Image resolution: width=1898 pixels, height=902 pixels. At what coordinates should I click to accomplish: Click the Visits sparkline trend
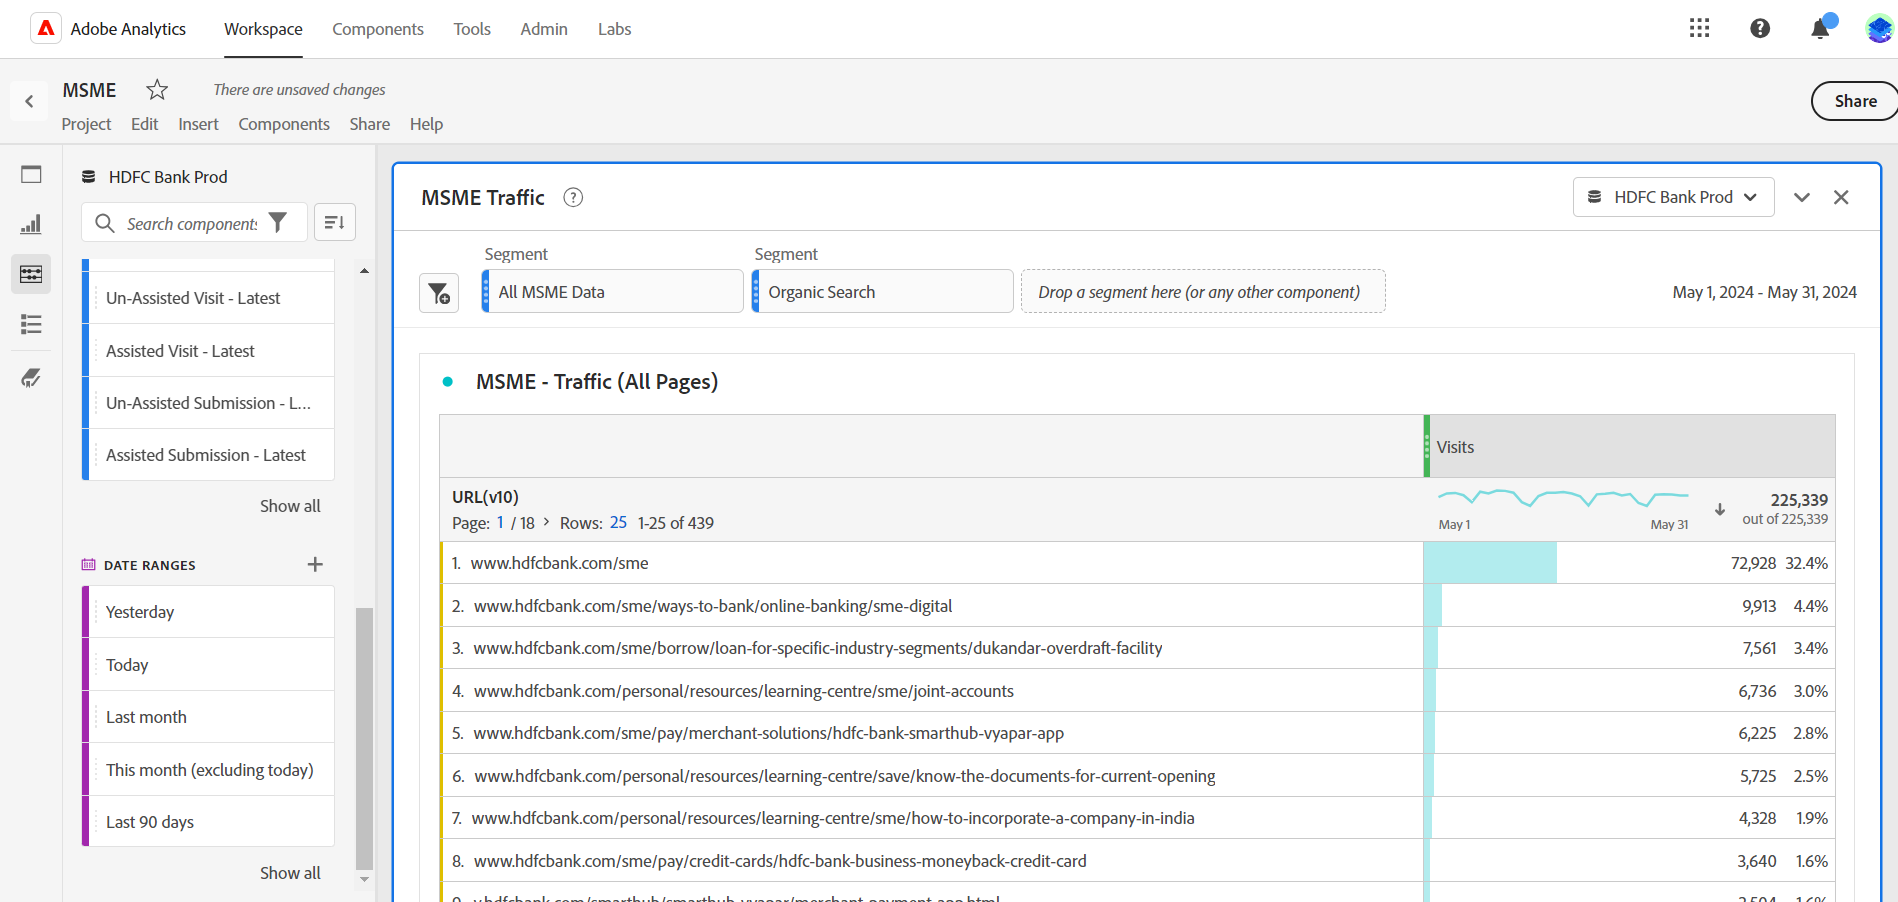click(1563, 498)
